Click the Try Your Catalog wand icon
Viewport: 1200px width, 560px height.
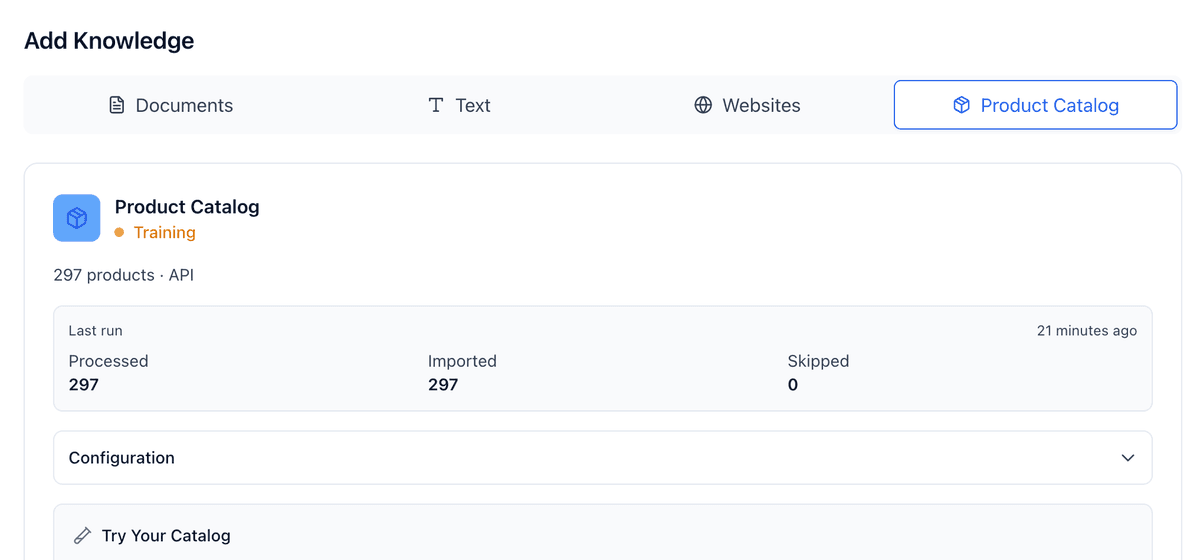[x=82, y=536]
